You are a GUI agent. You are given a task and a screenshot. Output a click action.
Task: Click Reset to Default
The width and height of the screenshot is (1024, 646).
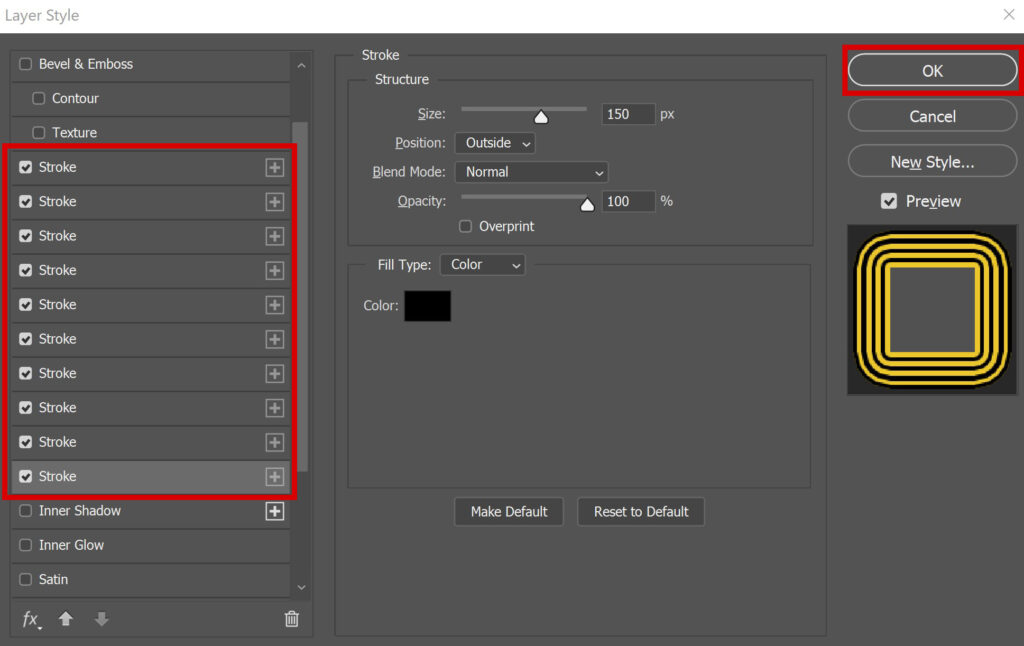click(x=641, y=511)
